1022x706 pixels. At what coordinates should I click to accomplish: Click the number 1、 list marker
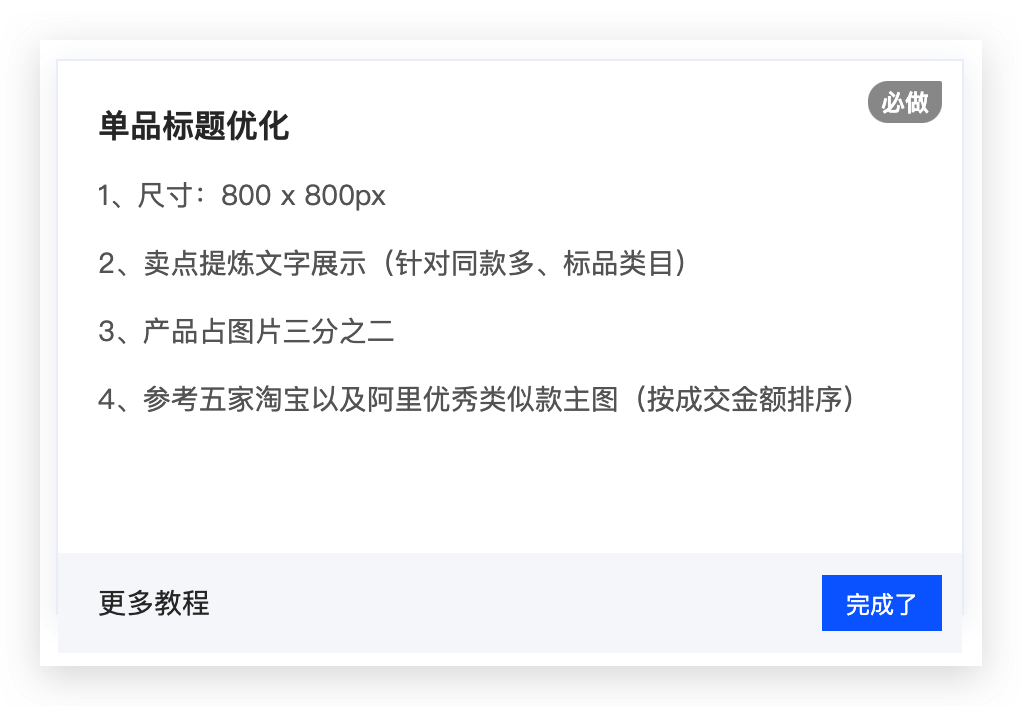pos(111,195)
